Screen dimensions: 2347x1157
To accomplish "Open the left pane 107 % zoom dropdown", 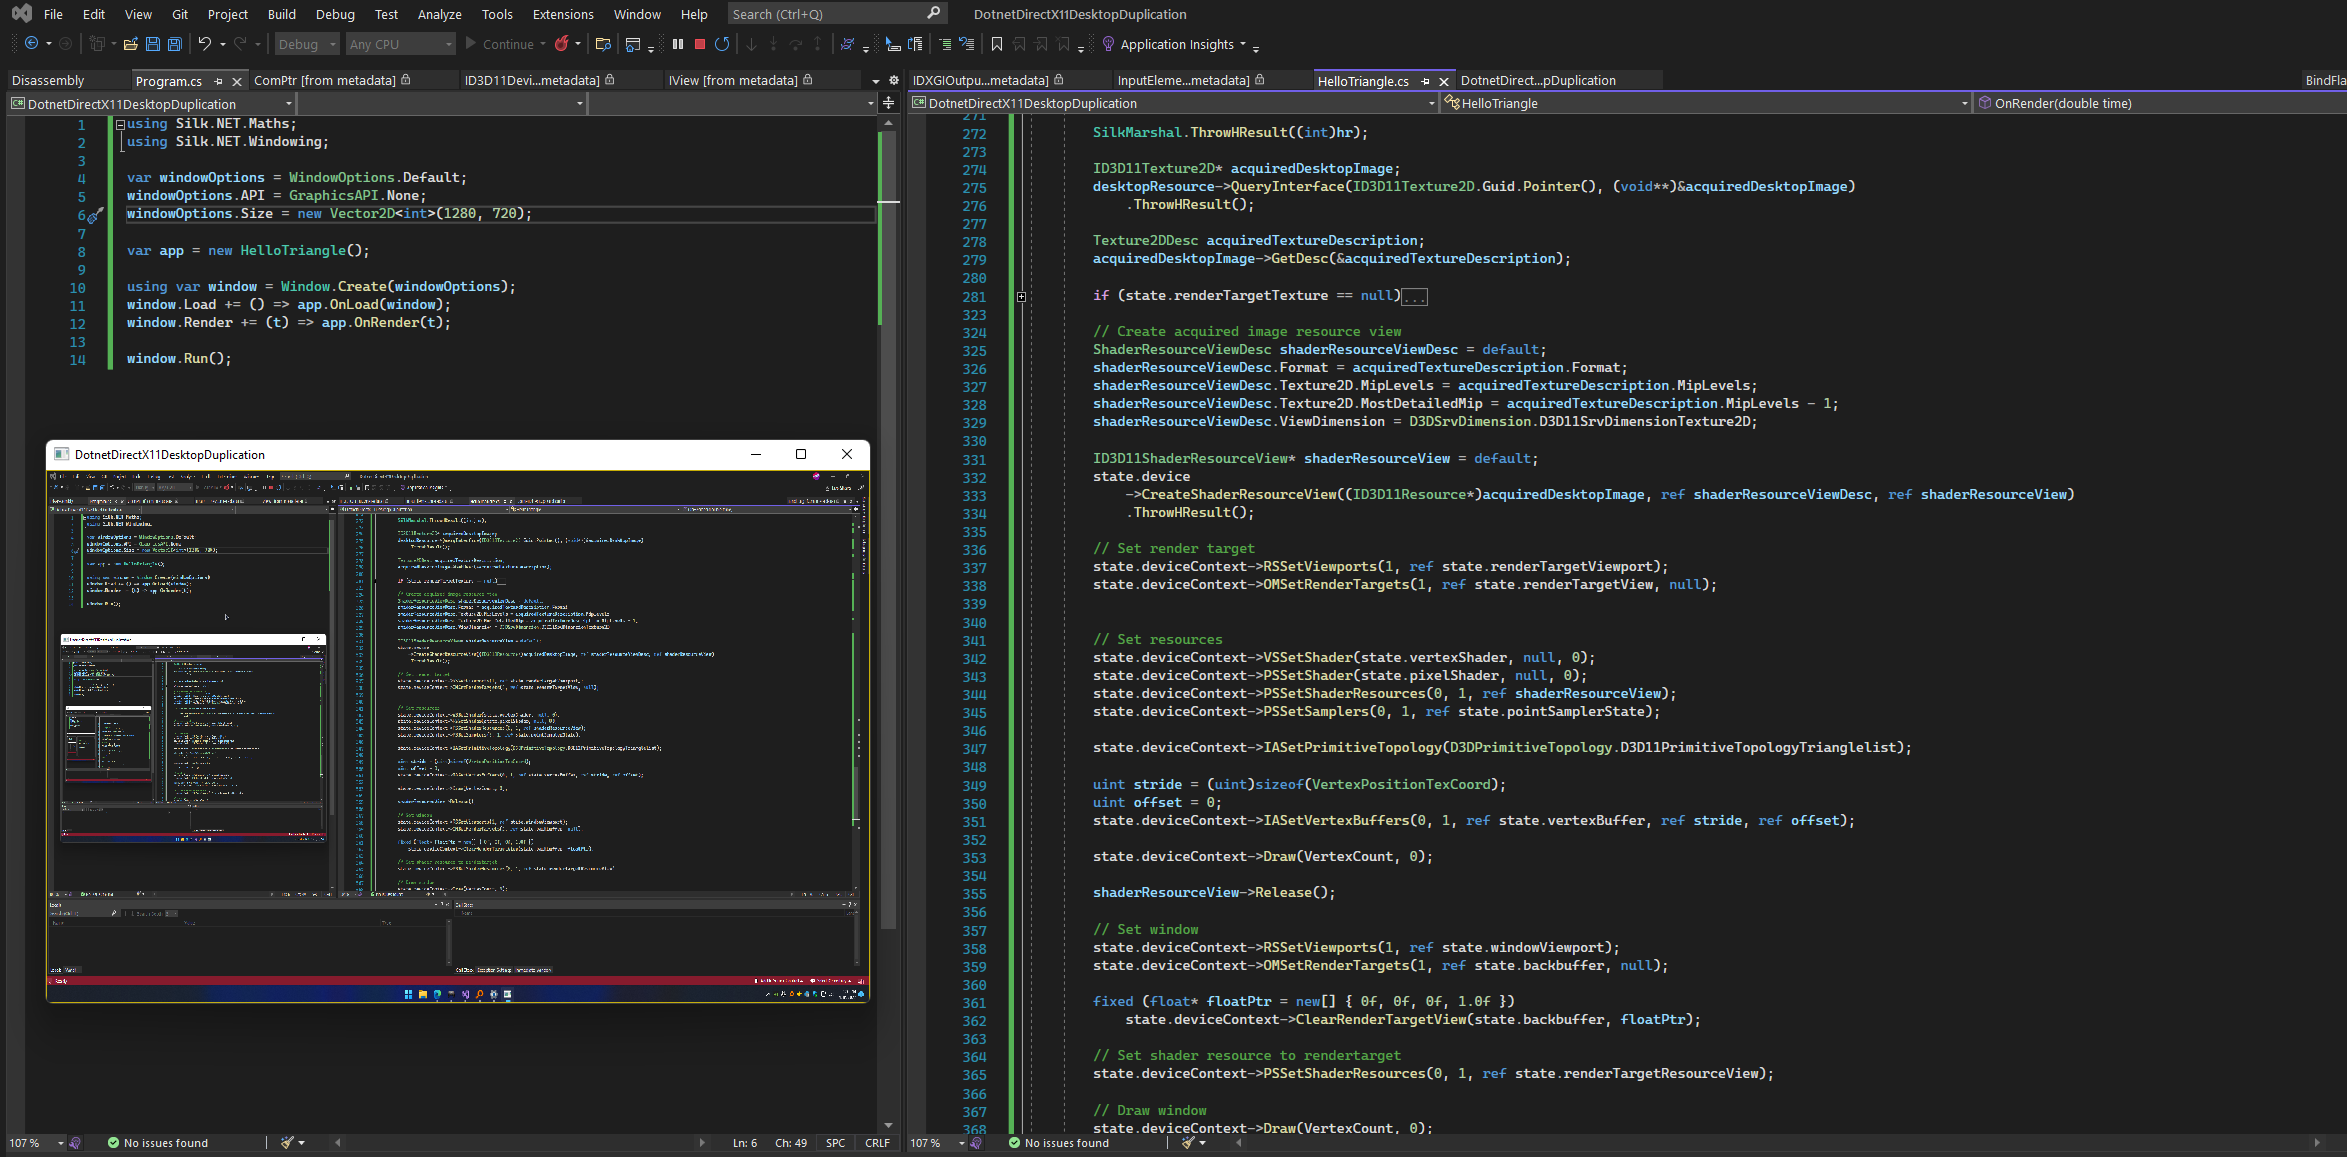I will 60,1143.
